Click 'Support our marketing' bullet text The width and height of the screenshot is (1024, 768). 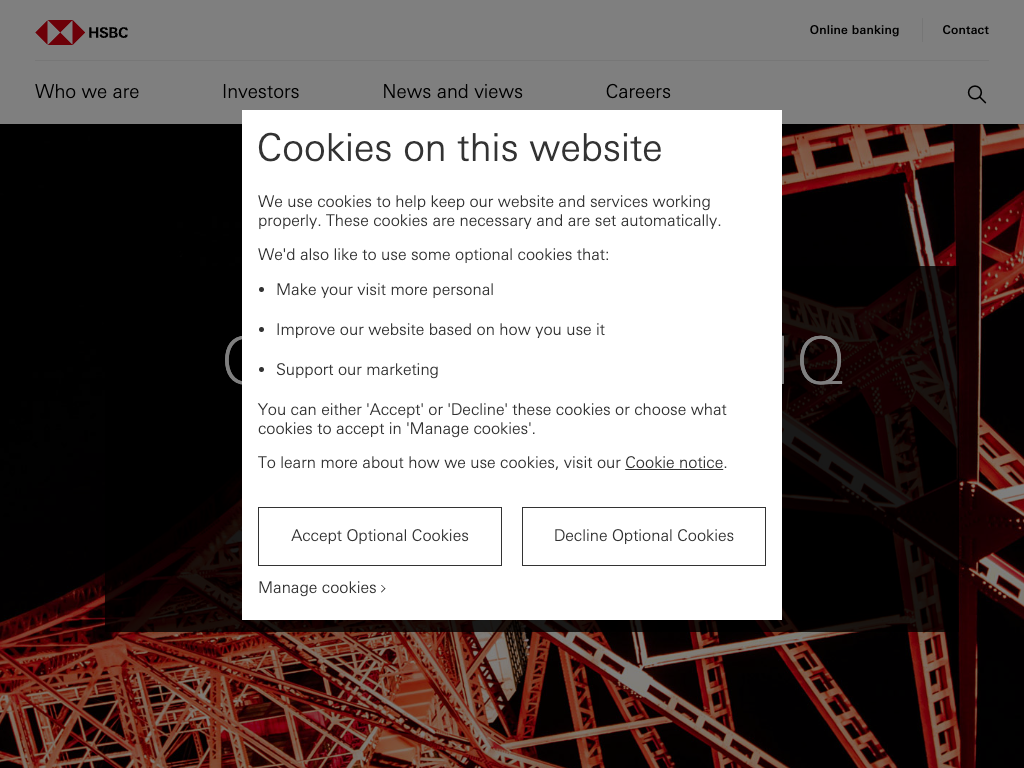(x=357, y=370)
